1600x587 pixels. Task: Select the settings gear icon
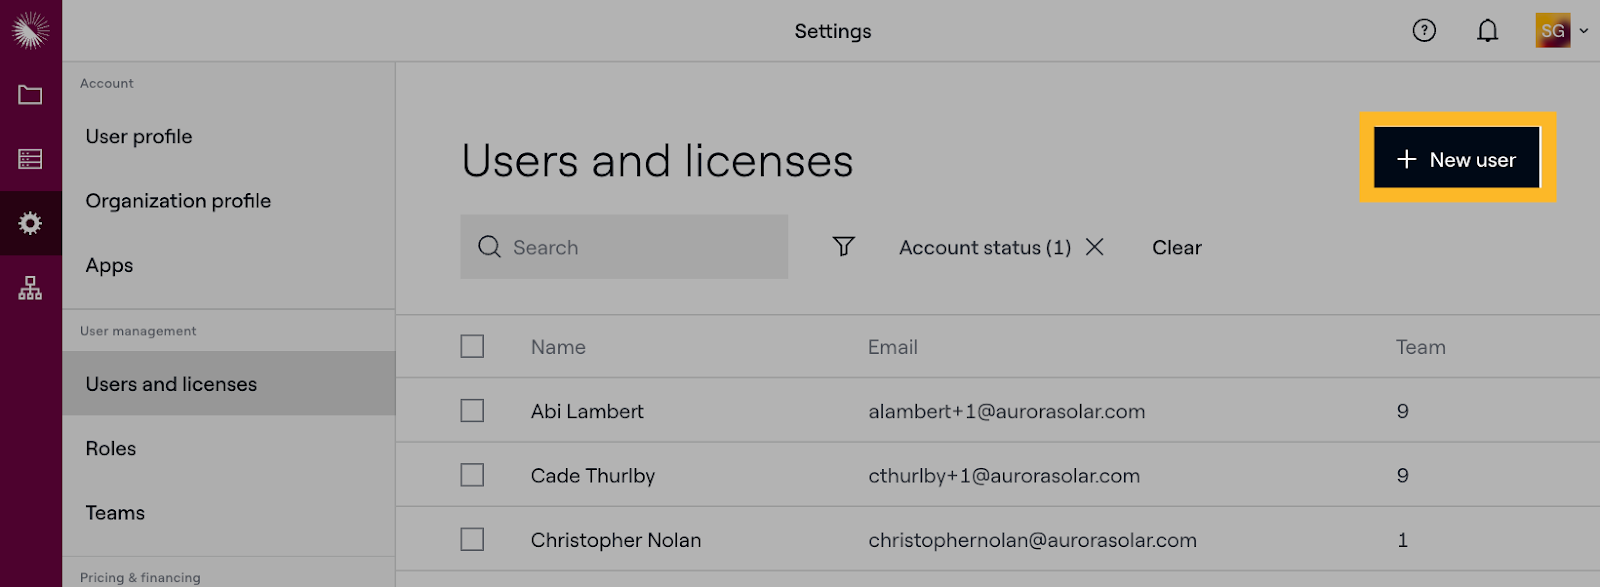click(30, 223)
